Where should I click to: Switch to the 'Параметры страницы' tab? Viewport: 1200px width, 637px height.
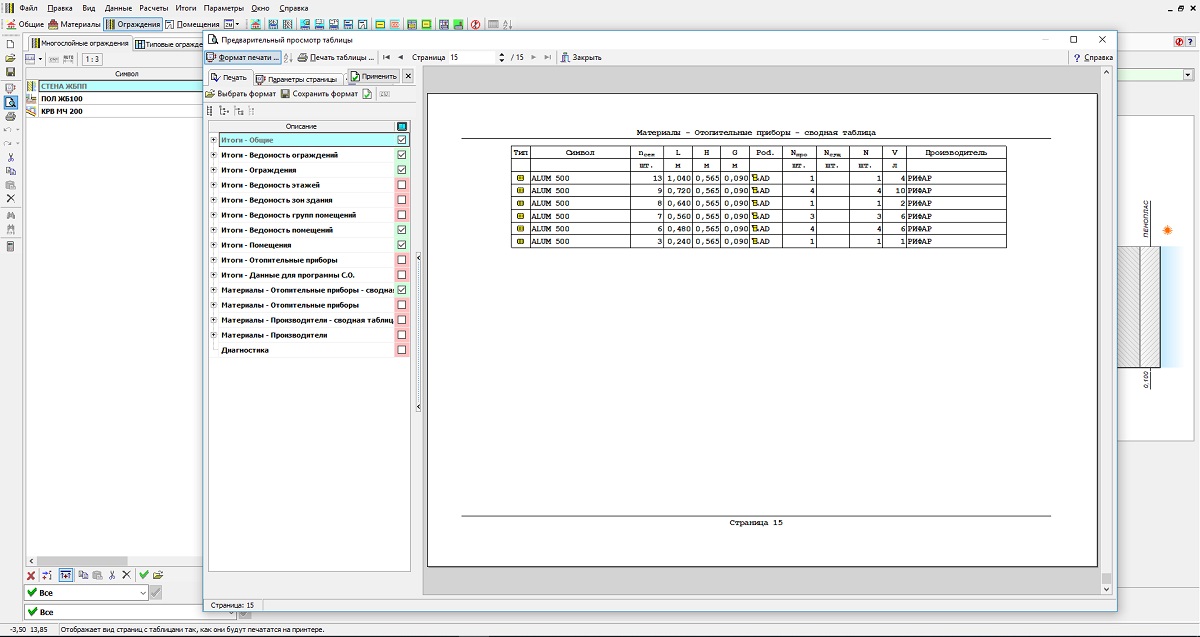click(x=298, y=77)
